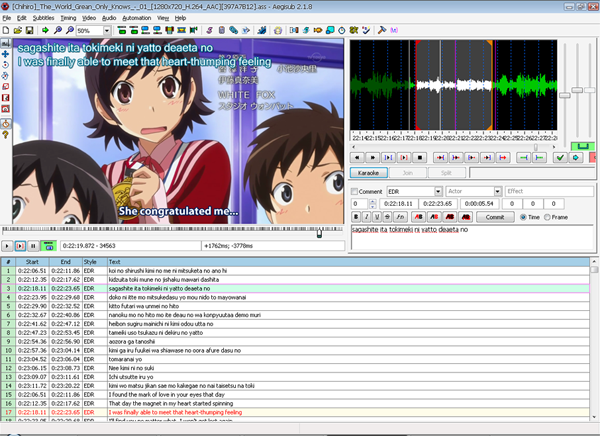Select the Drag subtitles tool

tap(5, 54)
